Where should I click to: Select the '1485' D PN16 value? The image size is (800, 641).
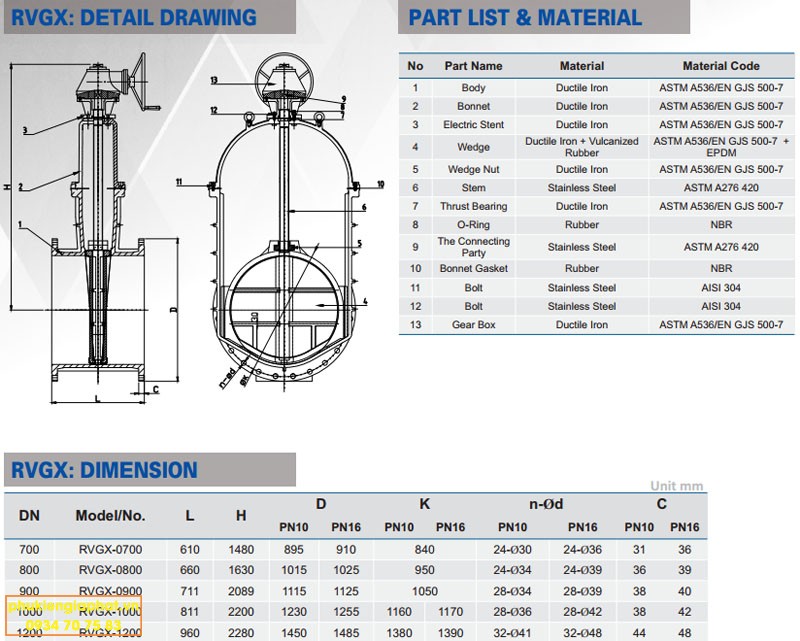click(346, 633)
